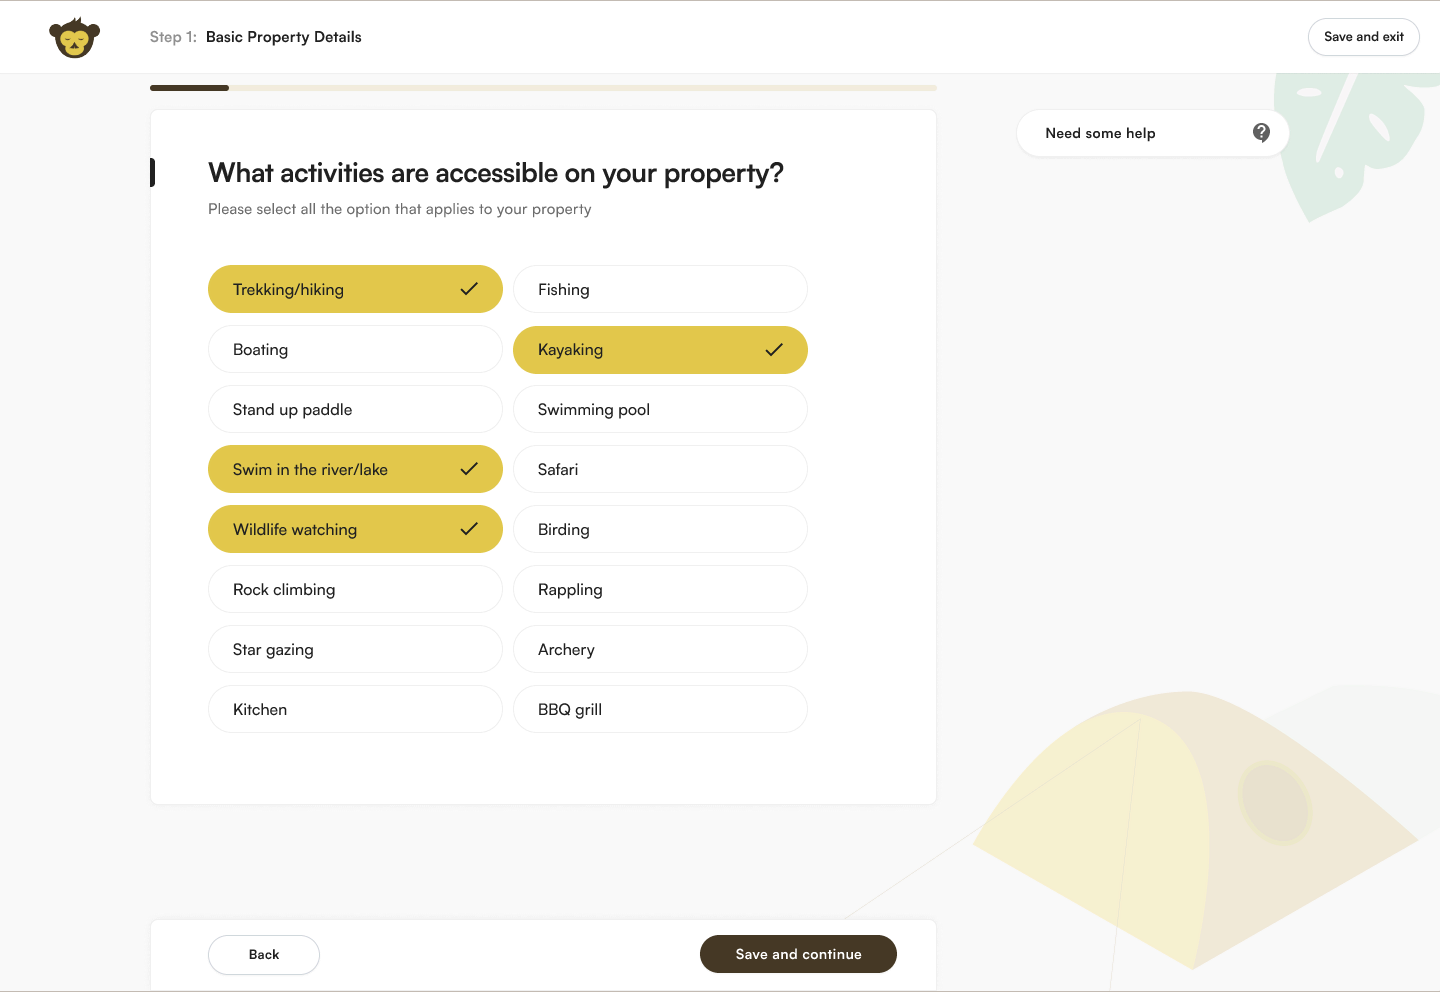
Task: Toggle the Swimming pool option
Action: pyautogui.click(x=660, y=409)
